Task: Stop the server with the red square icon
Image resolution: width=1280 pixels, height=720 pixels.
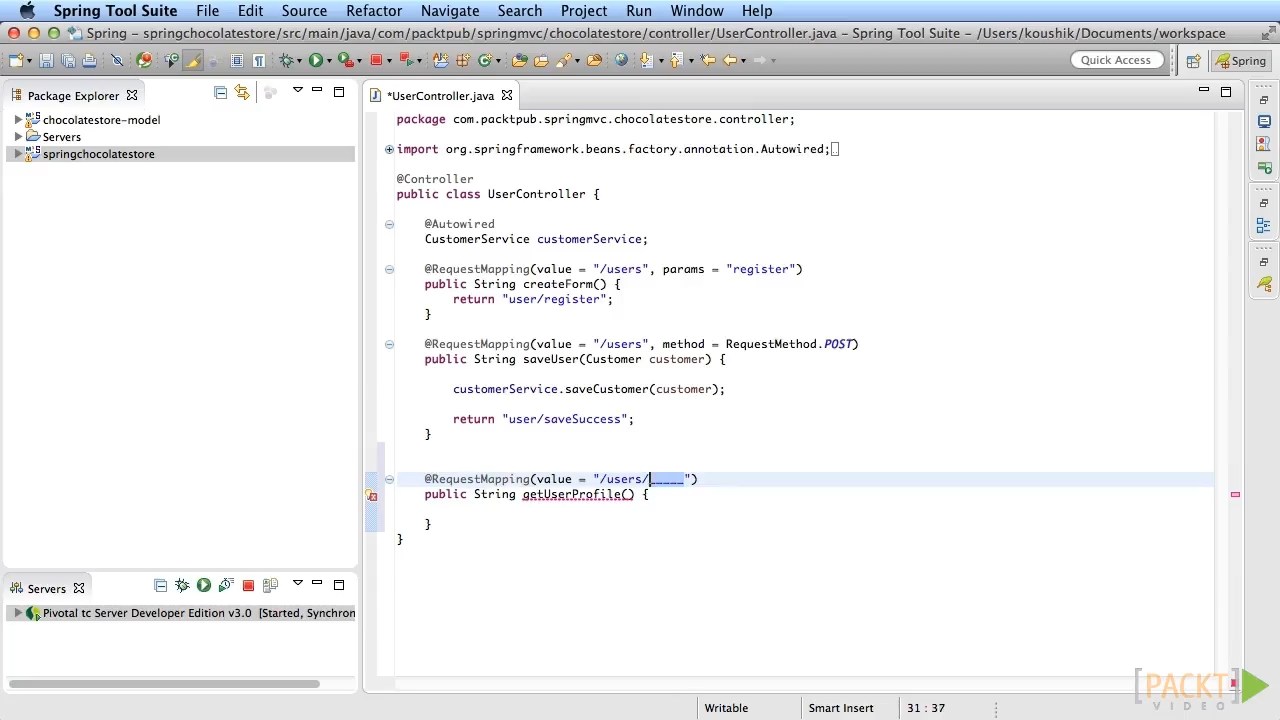Action: [x=248, y=586]
